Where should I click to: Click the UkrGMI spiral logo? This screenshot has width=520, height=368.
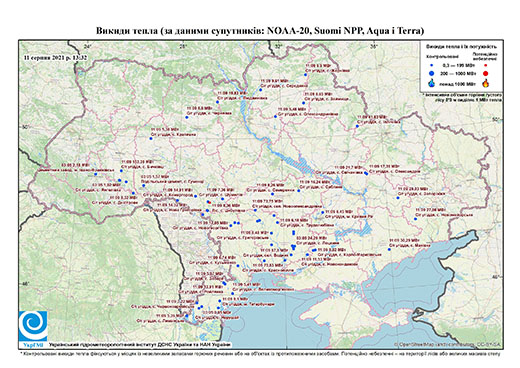pyautogui.click(x=33, y=326)
